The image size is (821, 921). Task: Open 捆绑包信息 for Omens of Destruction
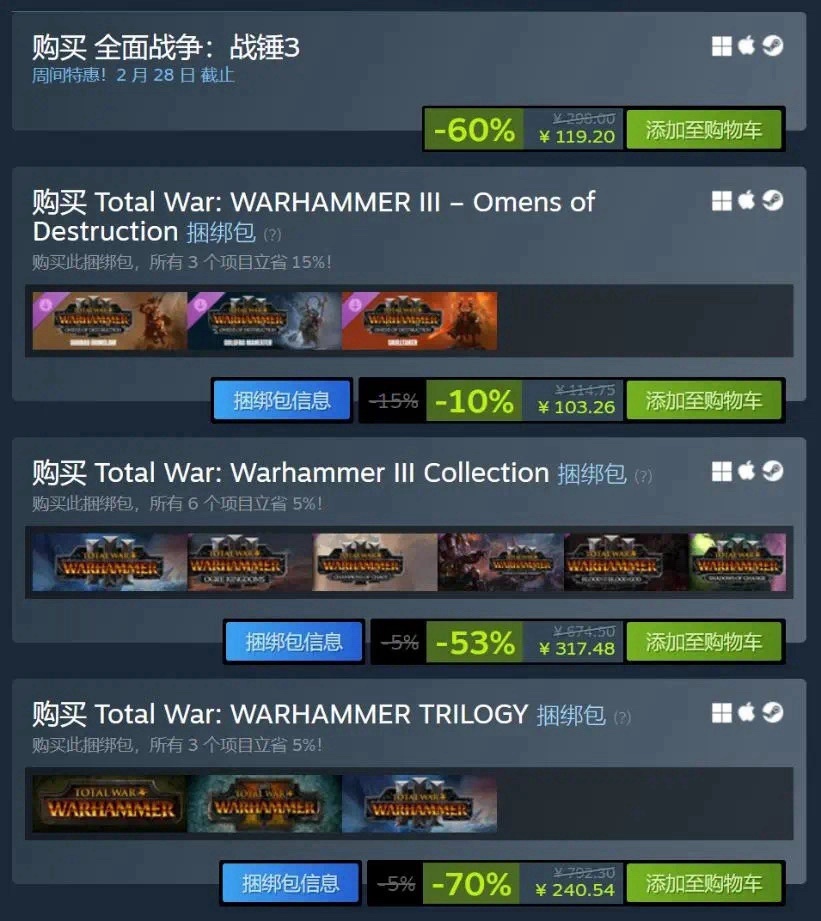[282, 401]
